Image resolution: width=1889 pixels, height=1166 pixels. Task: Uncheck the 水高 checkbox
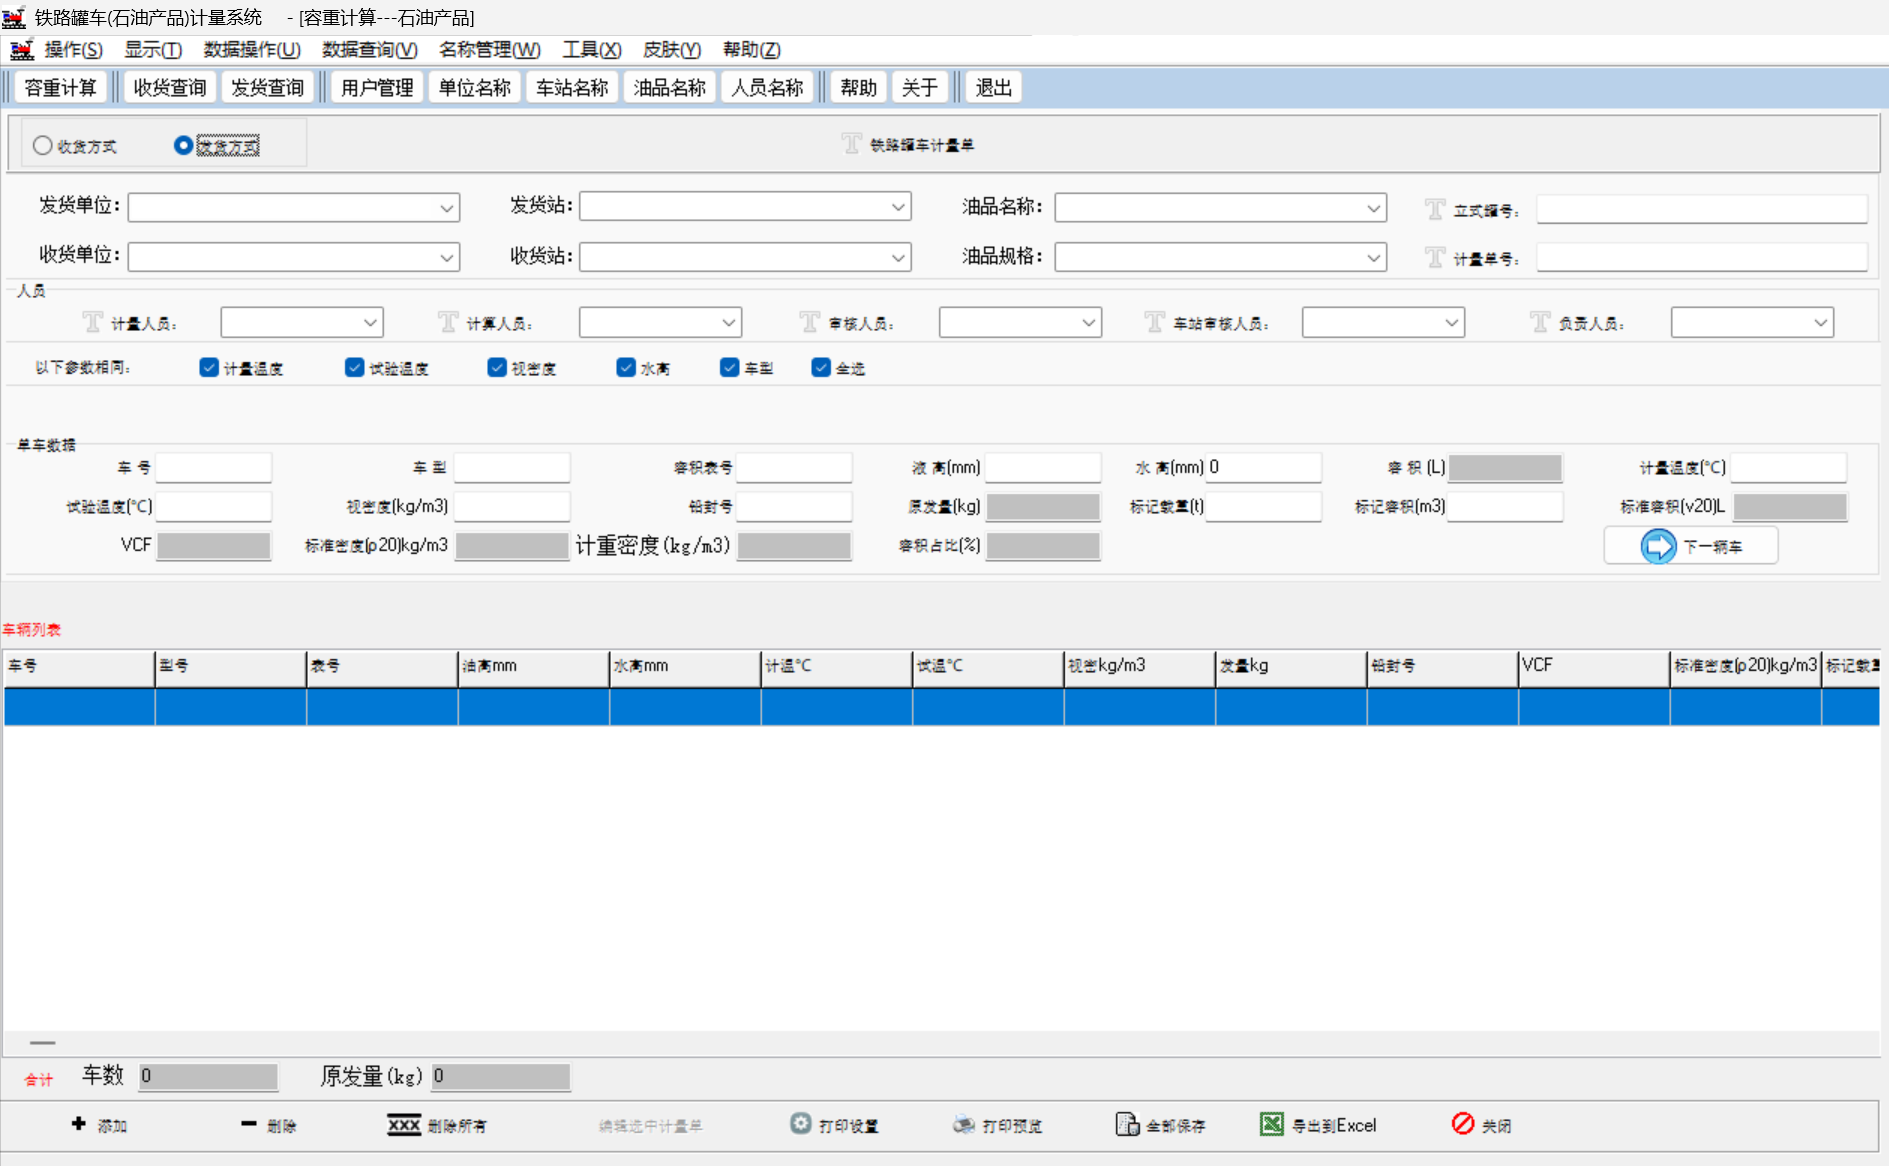pyautogui.click(x=626, y=368)
